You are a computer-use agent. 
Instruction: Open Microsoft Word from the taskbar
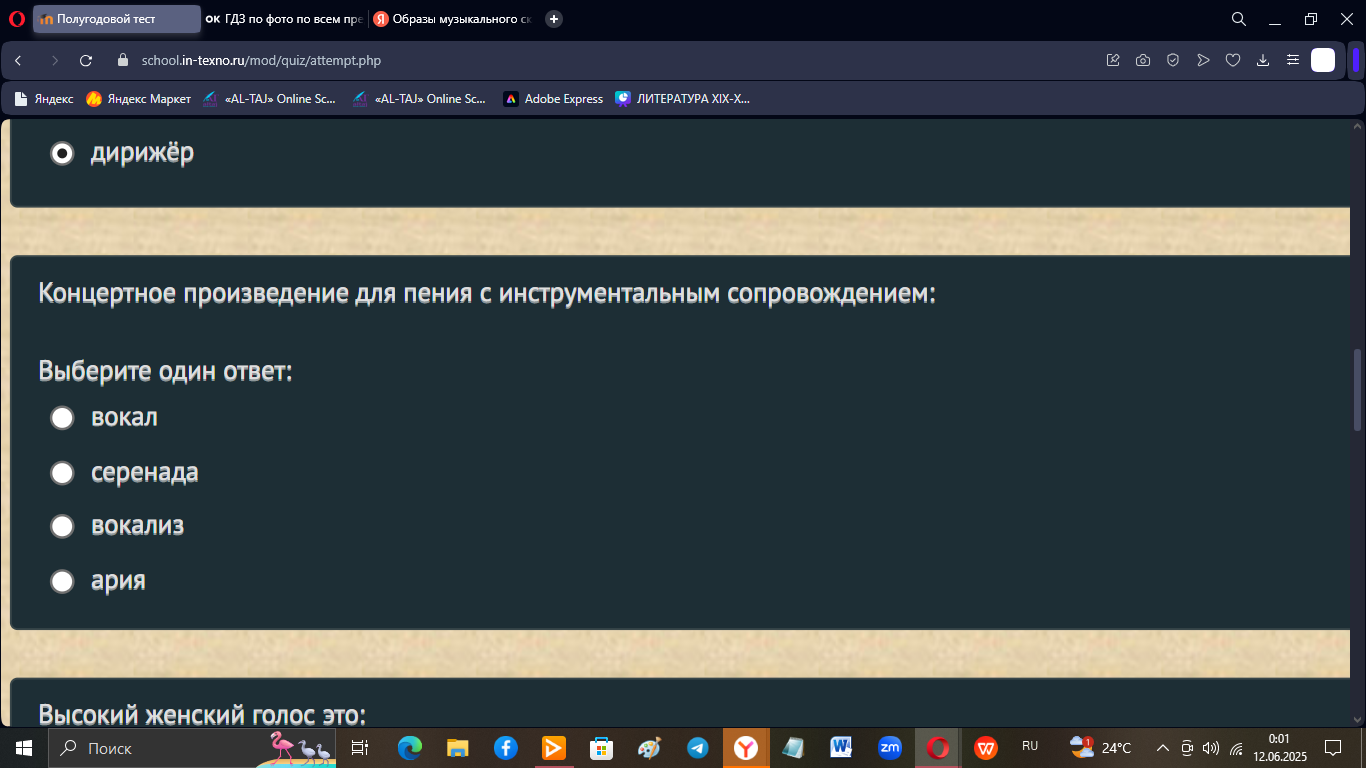coord(841,748)
